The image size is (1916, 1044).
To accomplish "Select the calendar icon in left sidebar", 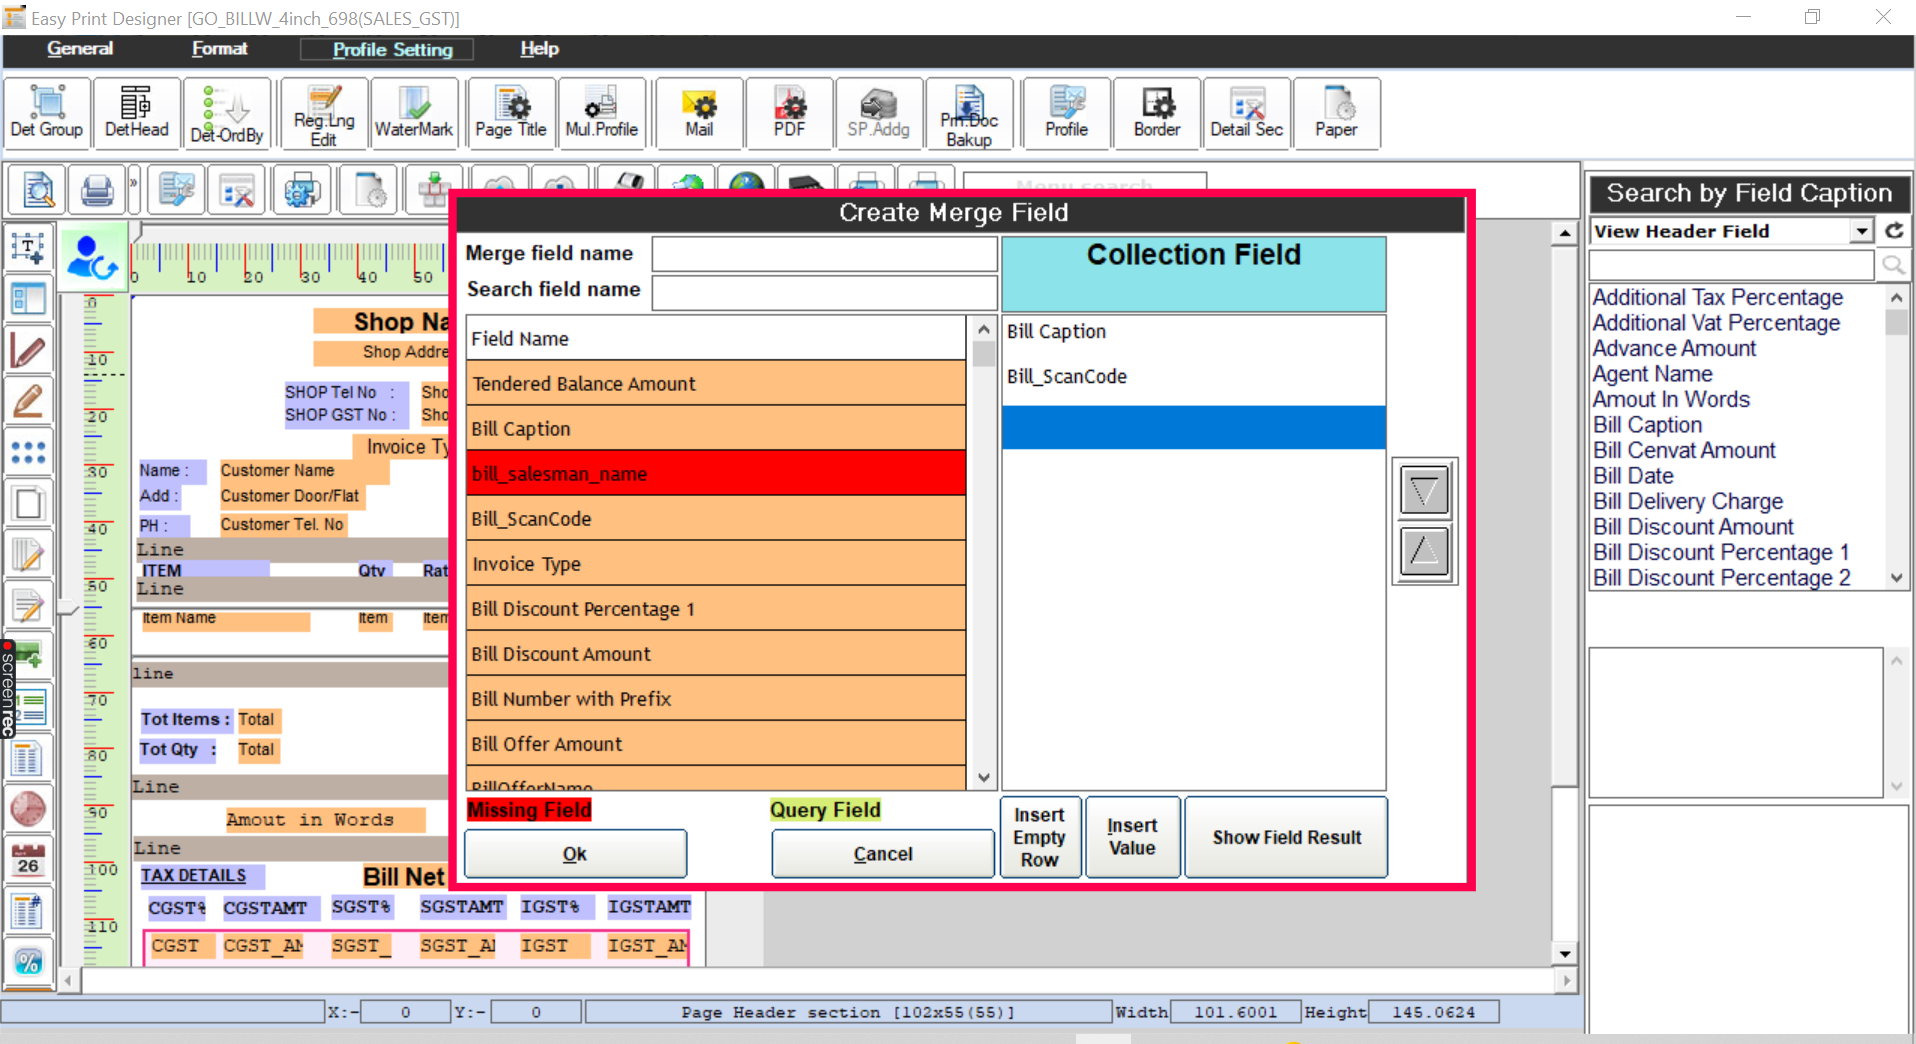I will pyautogui.click(x=28, y=858).
